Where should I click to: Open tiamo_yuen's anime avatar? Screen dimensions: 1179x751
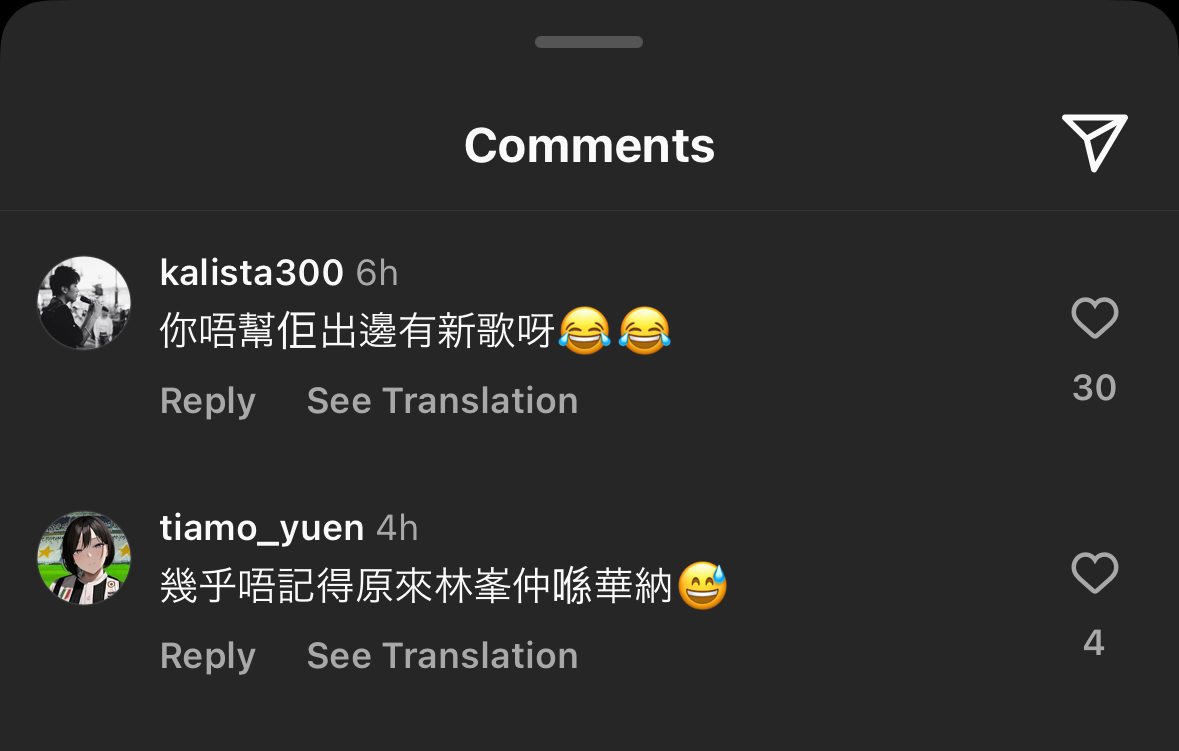click(x=84, y=558)
